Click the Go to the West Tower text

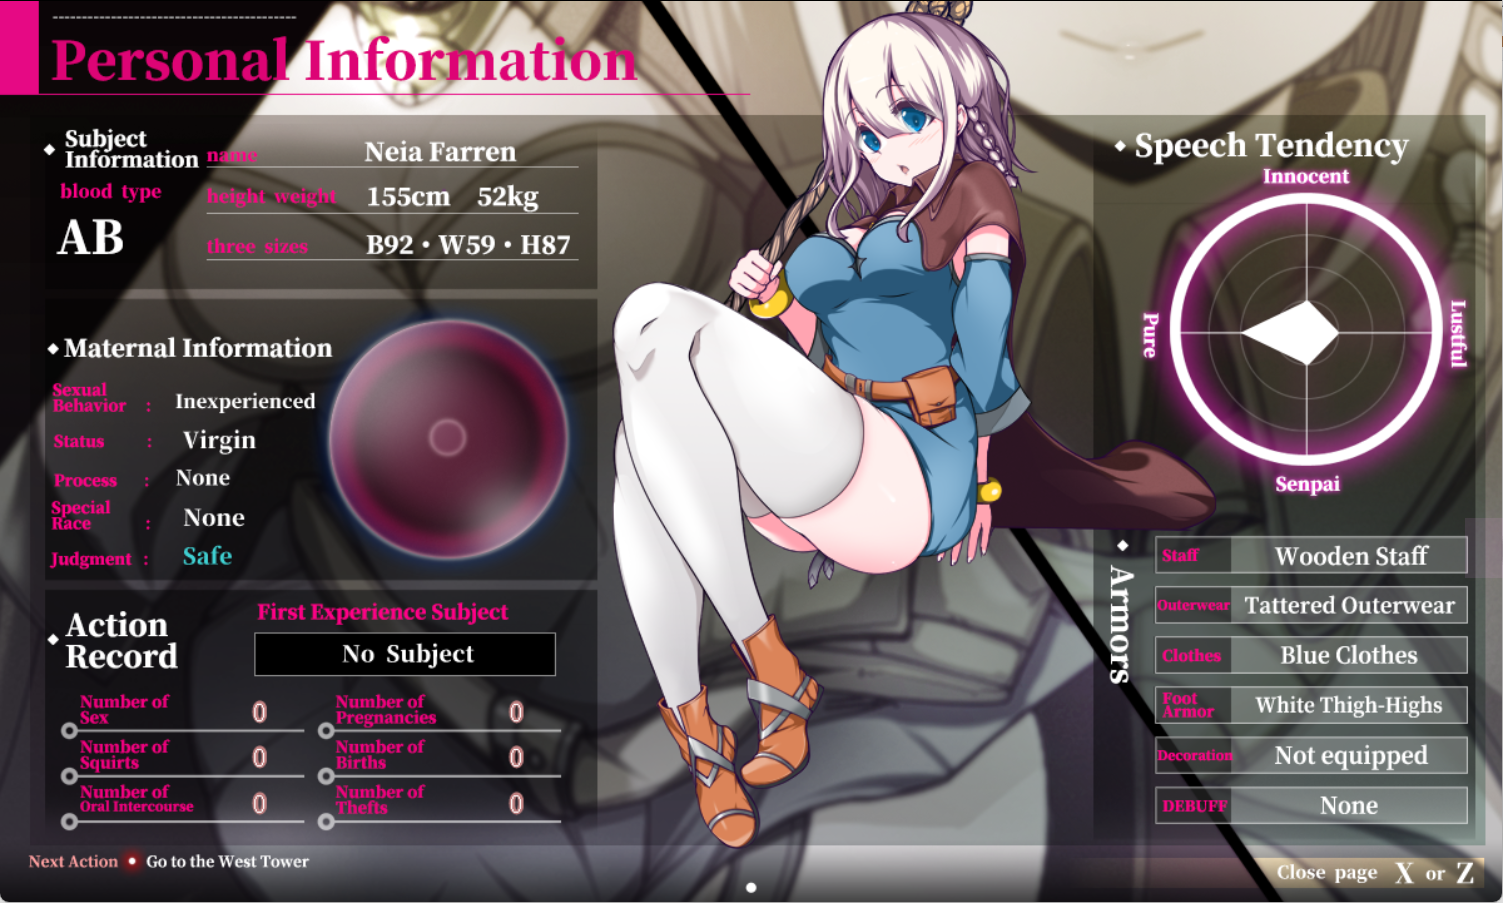pyautogui.click(x=227, y=861)
